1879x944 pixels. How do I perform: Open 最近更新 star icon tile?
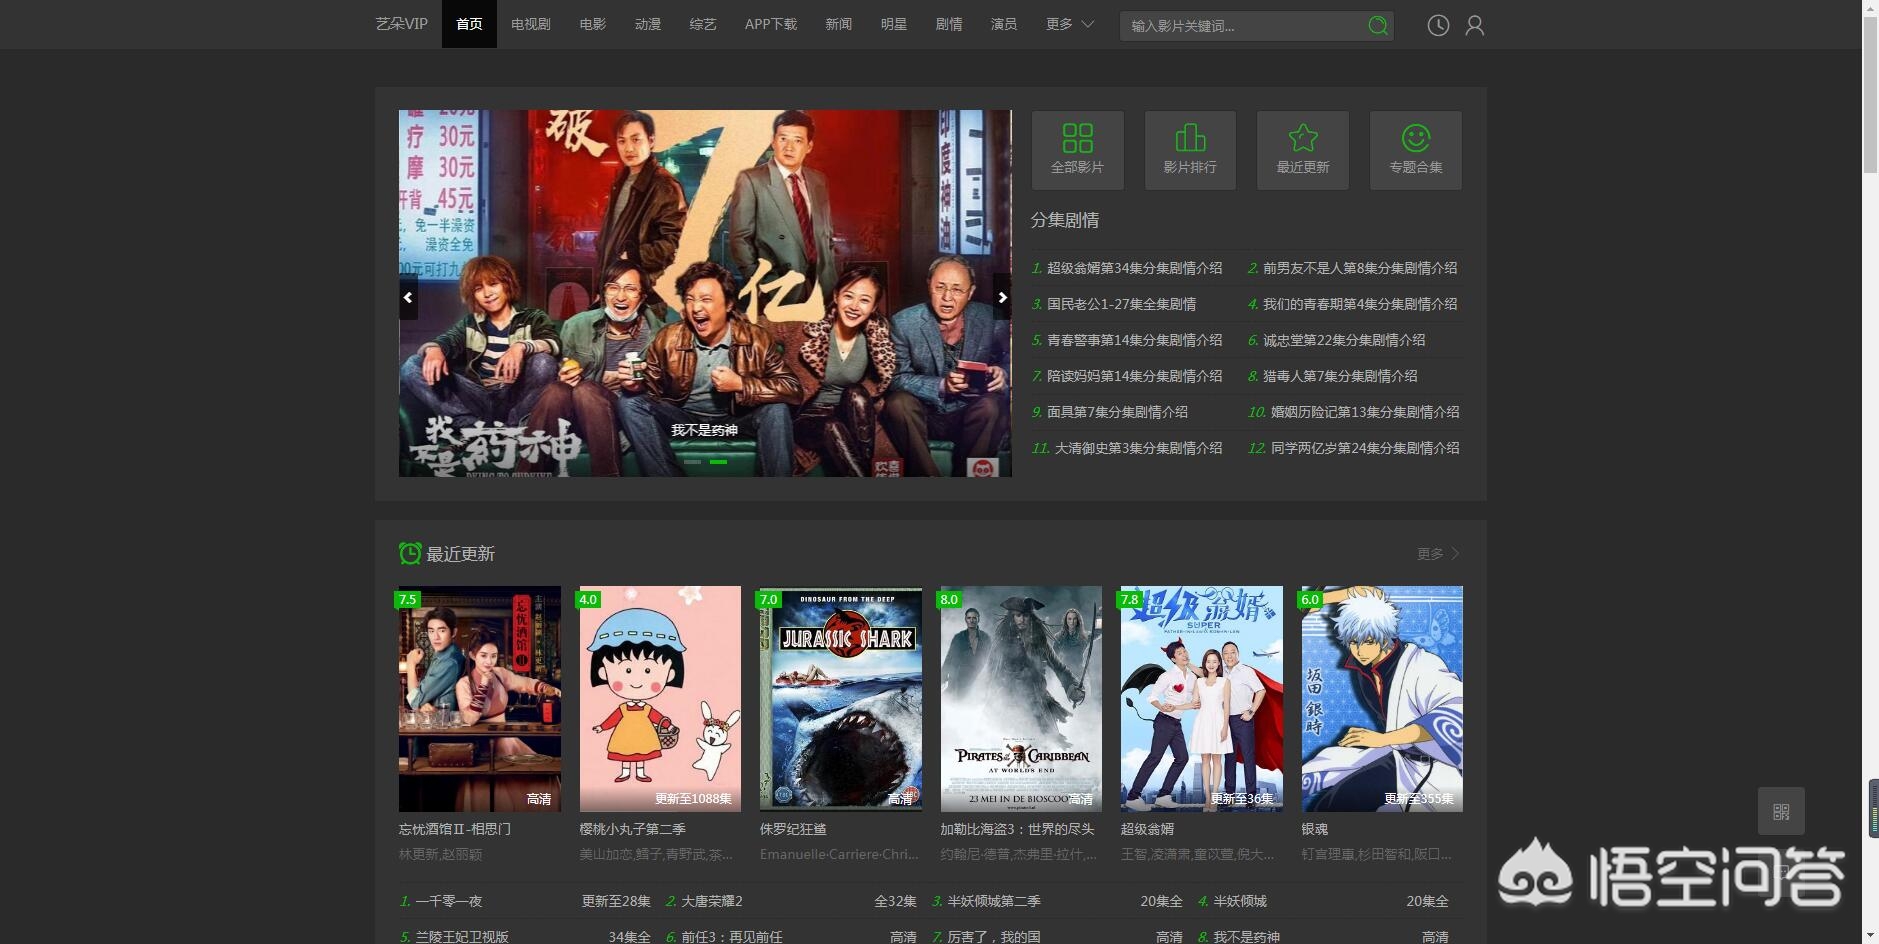[x=1302, y=150]
